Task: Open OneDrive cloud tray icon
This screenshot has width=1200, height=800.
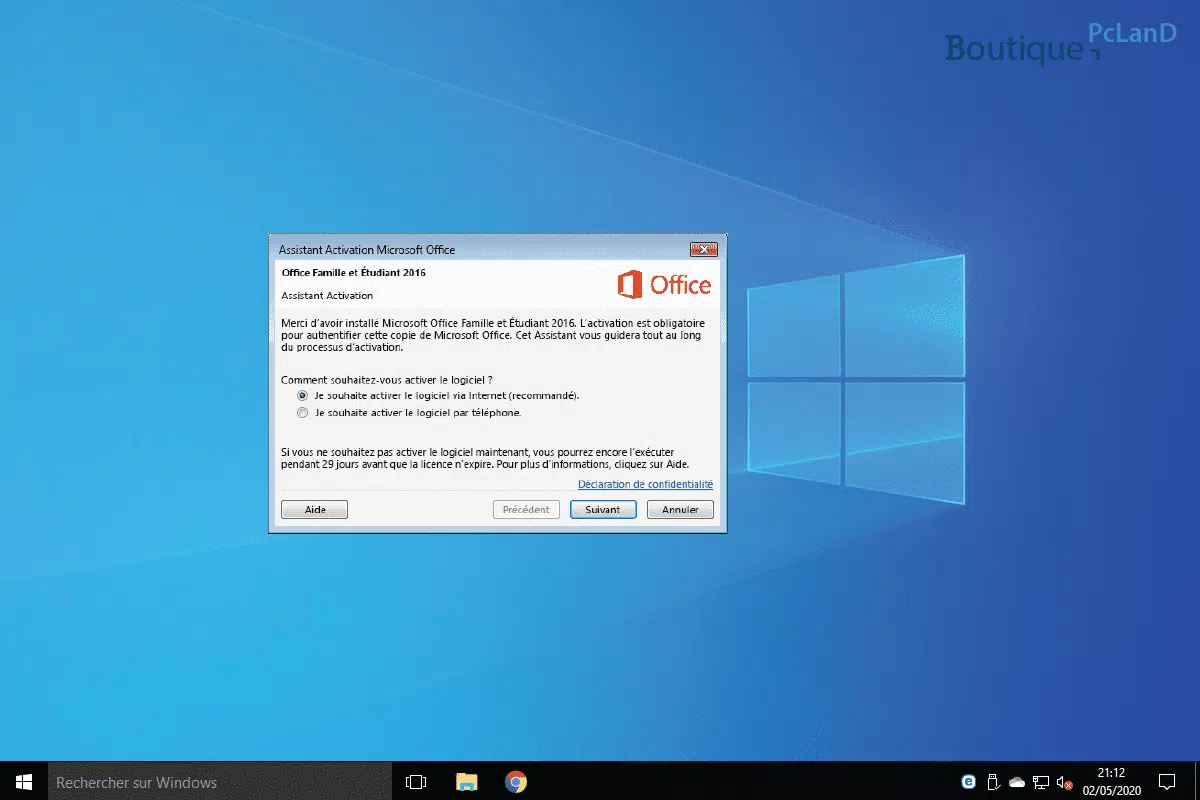Action: pyautogui.click(x=1017, y=781)
